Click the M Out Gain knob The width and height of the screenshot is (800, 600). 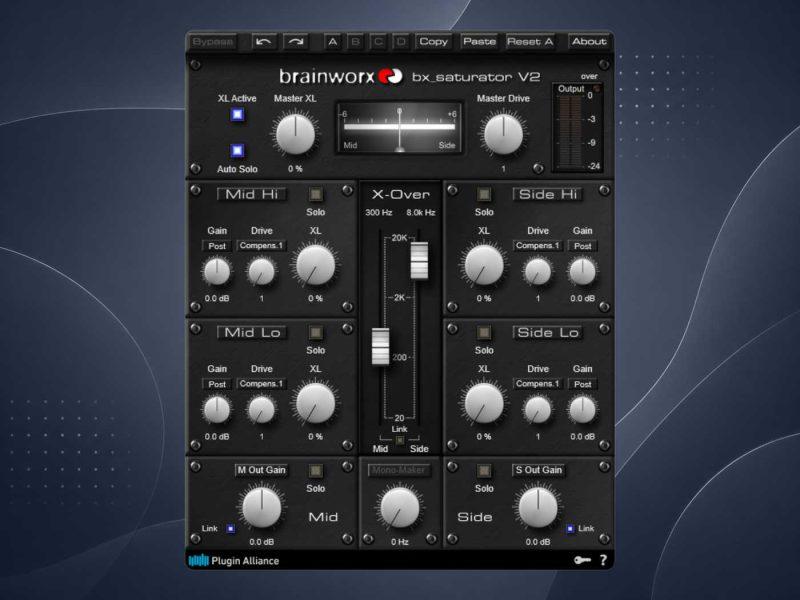(x=262, y=508)
